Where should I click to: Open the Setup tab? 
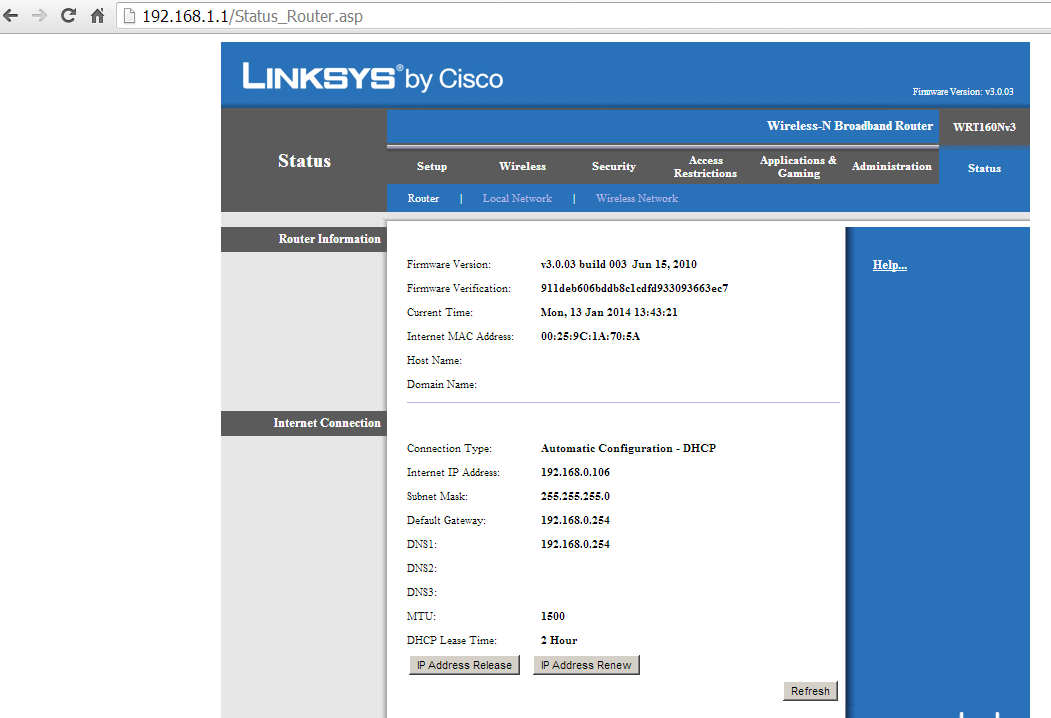click(x=432, y=167)
